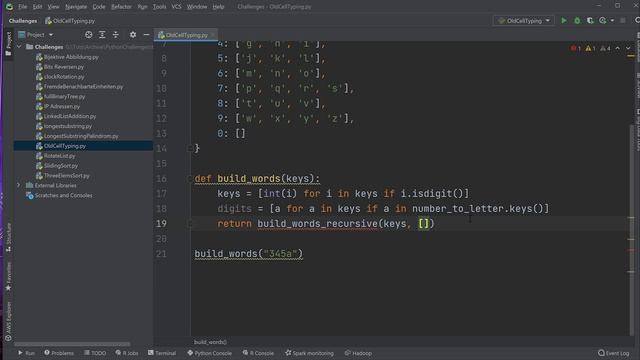Open the Terminal tool window

162,353
